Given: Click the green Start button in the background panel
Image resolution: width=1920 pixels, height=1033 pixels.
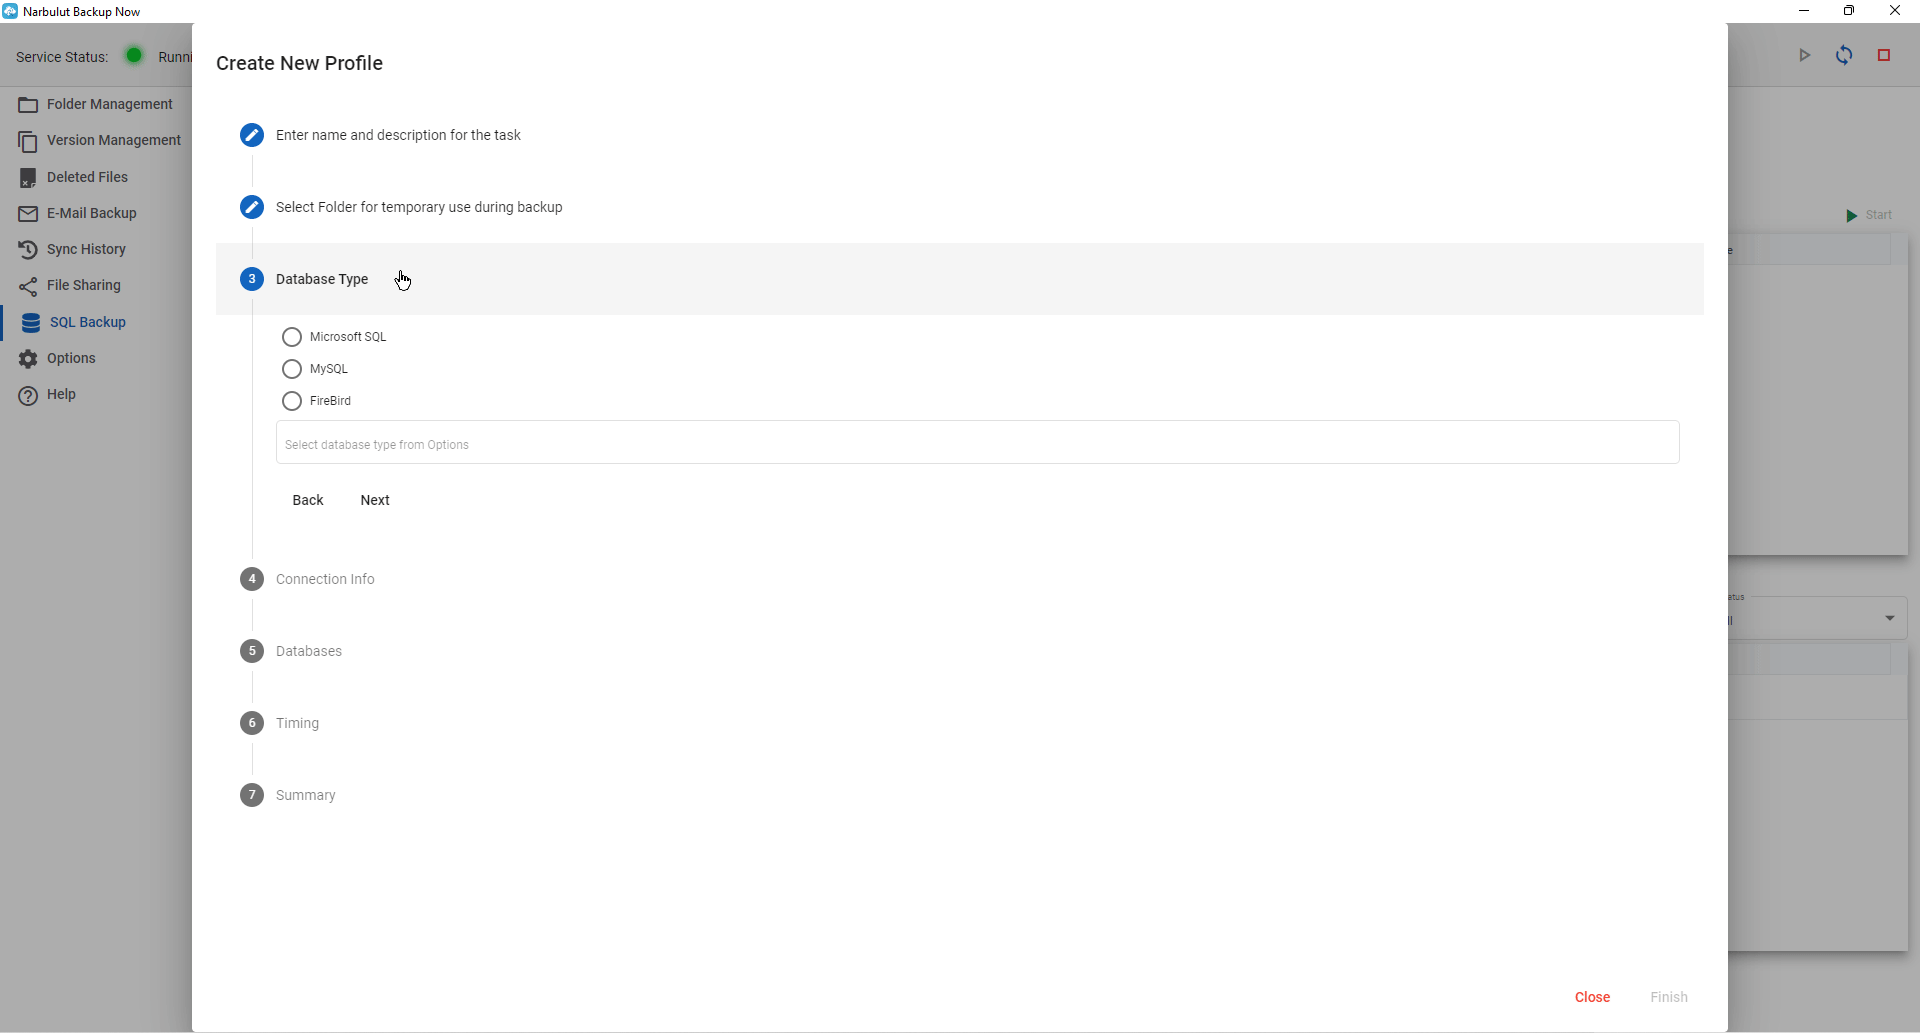Looking at the screenshot, I should pyautogui.click(x=1868, y=215).
